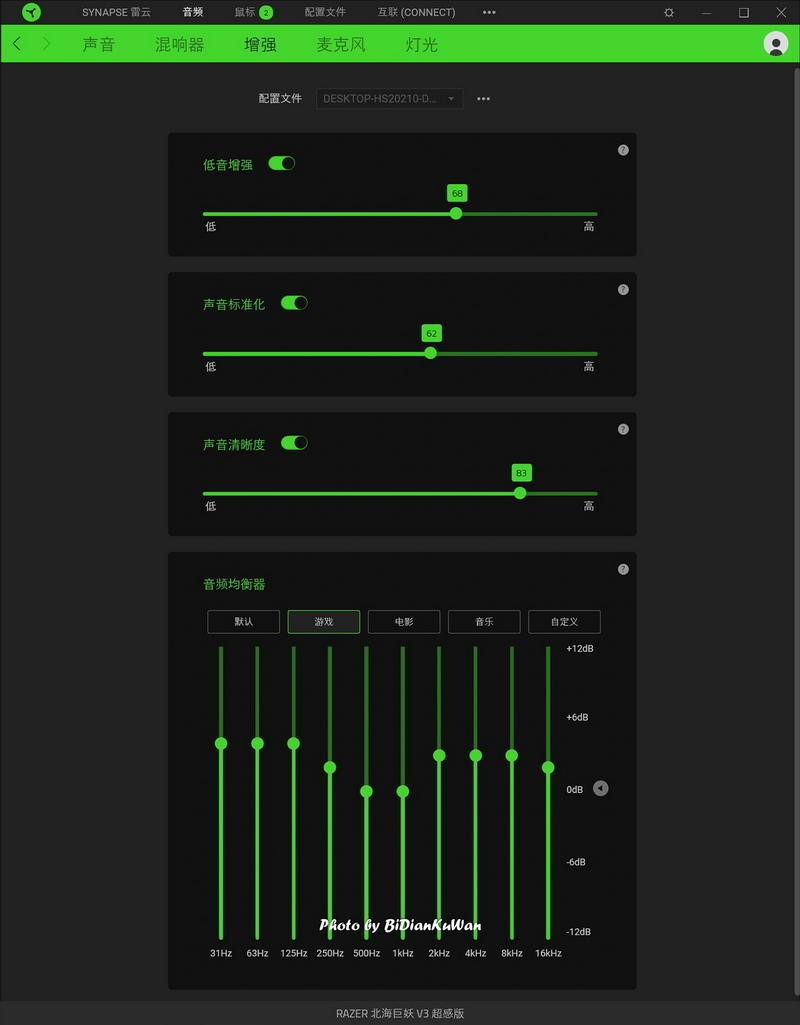Open help icon for 声音清晰度 panel
The height and width of the screenshot is (1025, 800).
click(x=623, y=429)
